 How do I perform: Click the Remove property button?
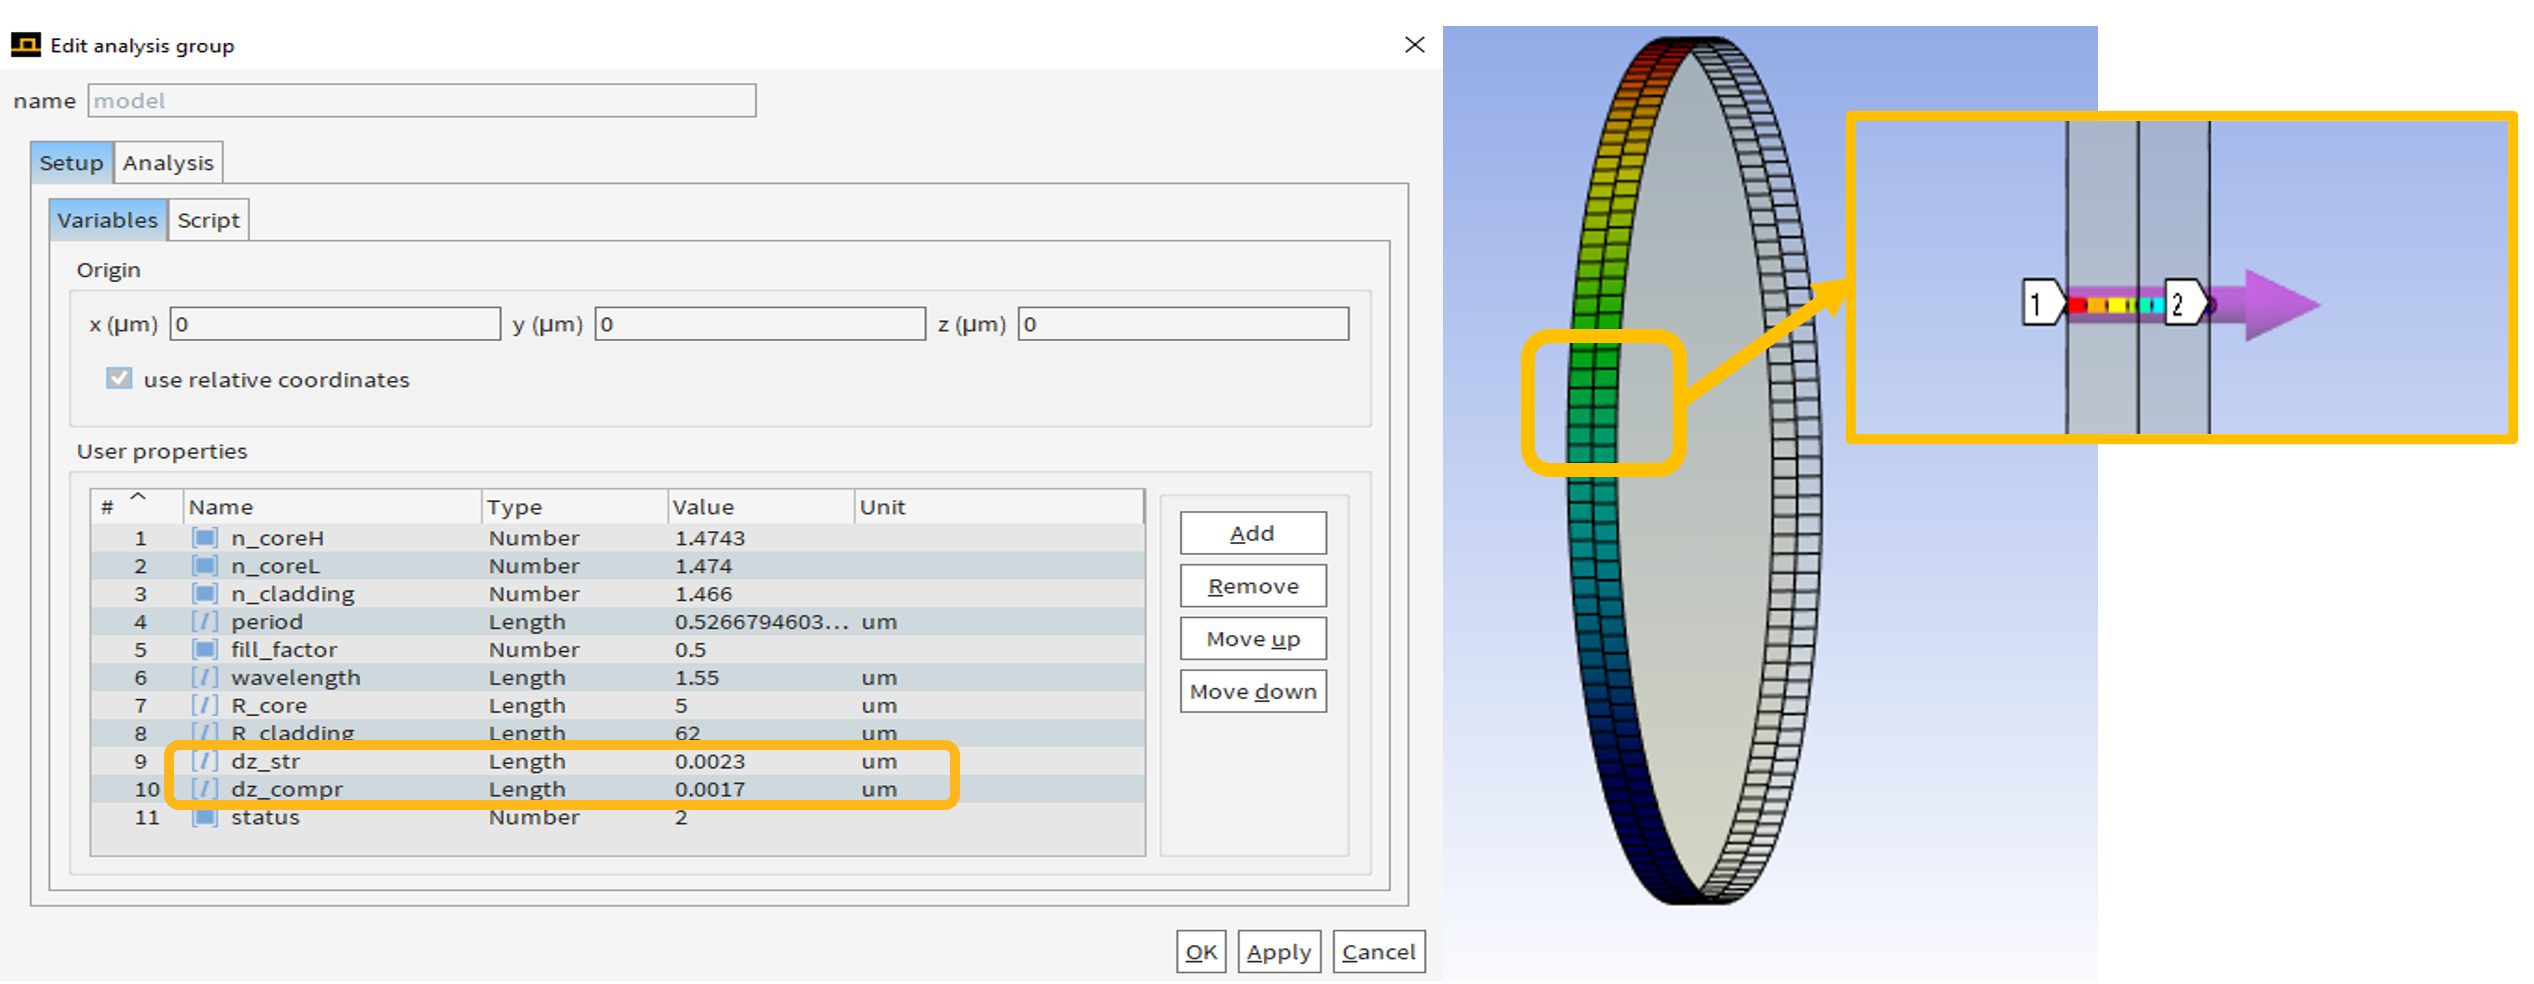point(1253,586)
